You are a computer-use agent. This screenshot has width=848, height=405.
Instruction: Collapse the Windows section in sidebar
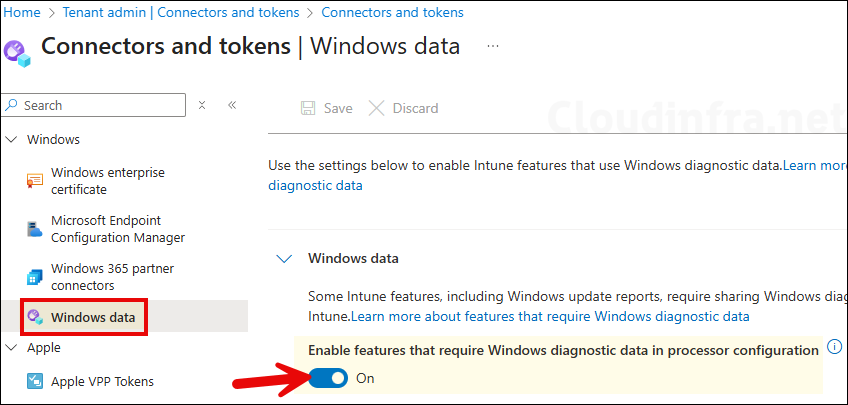point(11,140)
